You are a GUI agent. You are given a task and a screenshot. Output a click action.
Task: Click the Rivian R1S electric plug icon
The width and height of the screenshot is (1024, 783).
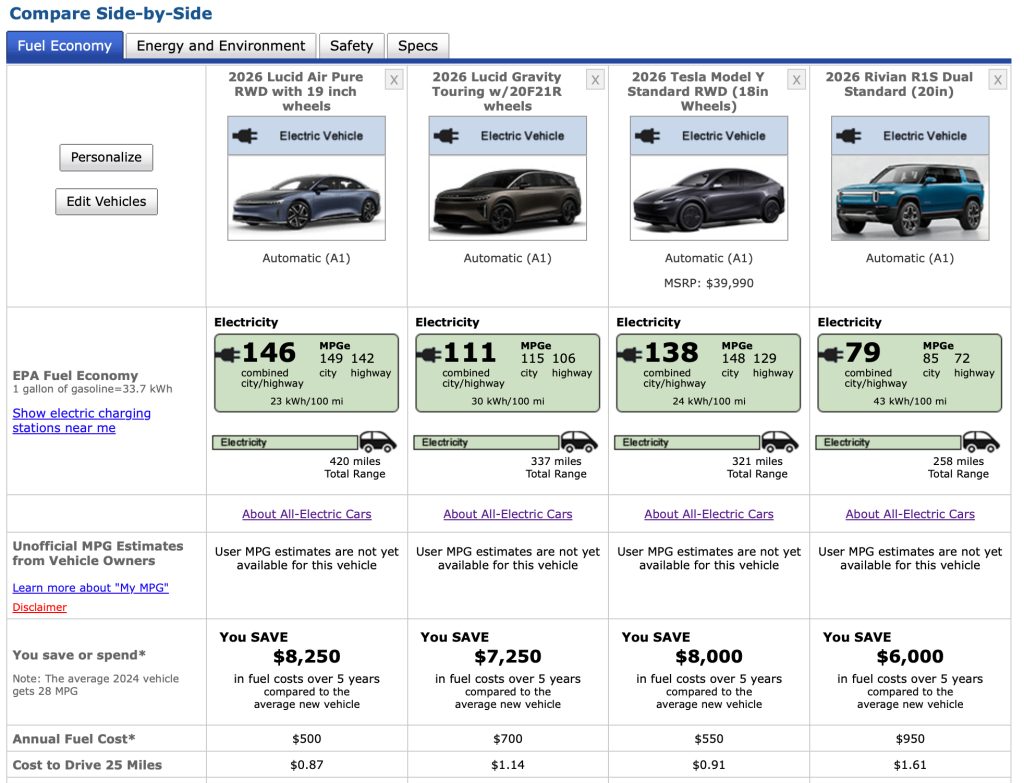pyautogui.click(x=848, y=136)
